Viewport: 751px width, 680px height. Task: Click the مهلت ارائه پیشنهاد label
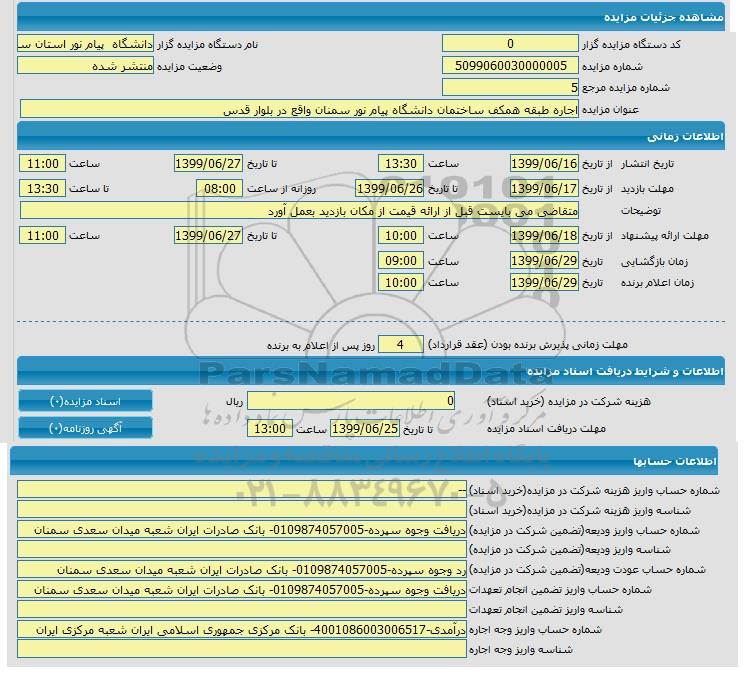665,236
